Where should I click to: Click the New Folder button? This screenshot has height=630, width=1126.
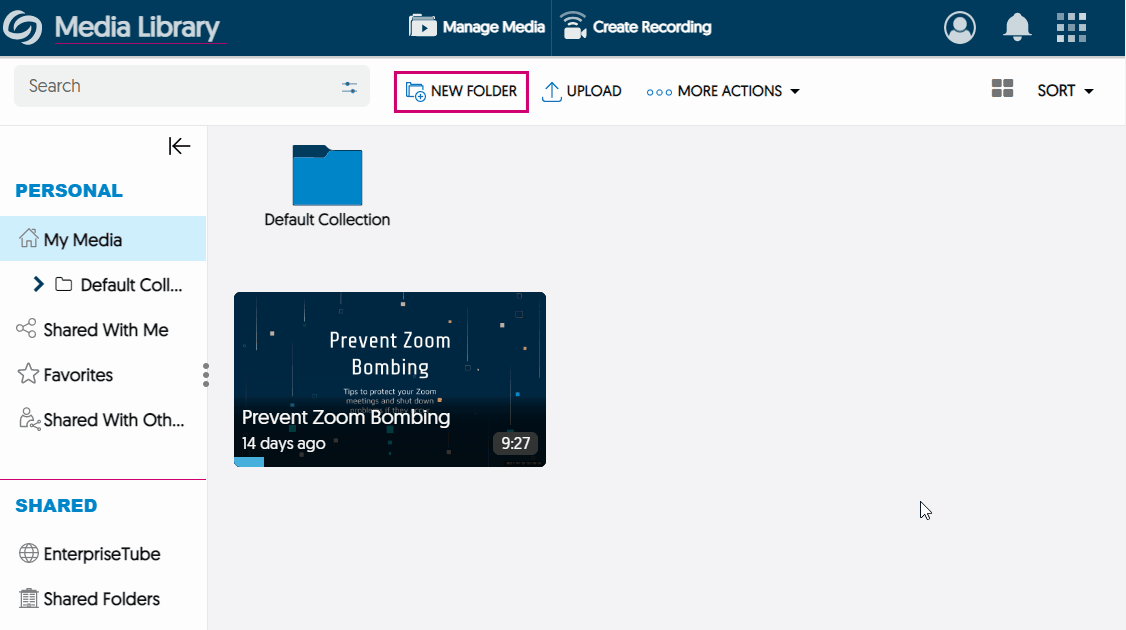[461, 91]
